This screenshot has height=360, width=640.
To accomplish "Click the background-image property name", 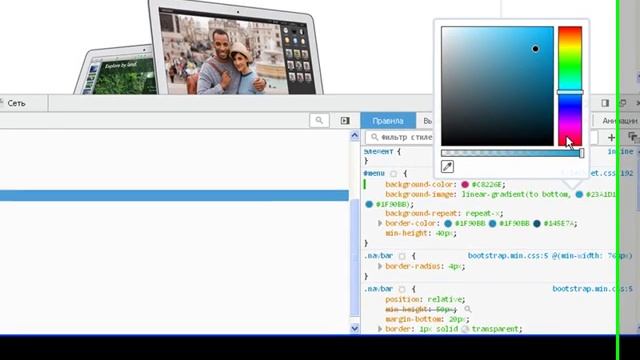I will pyautogui.click(x=419, y=194).
